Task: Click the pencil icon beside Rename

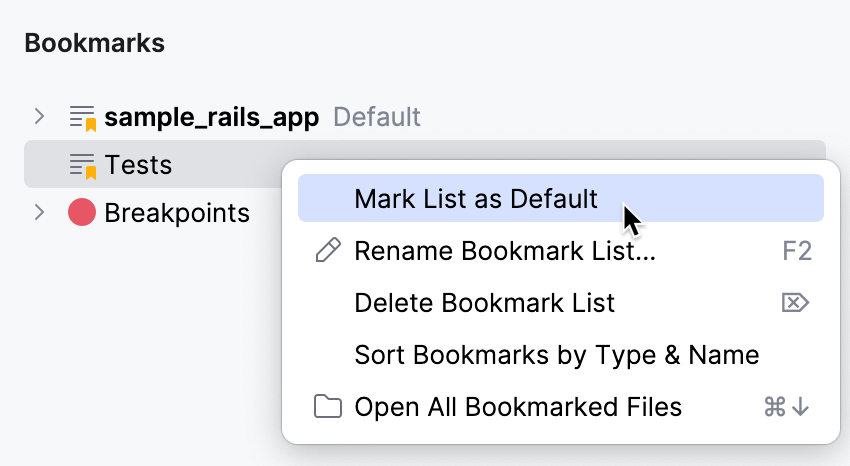Action: [327, 251]
